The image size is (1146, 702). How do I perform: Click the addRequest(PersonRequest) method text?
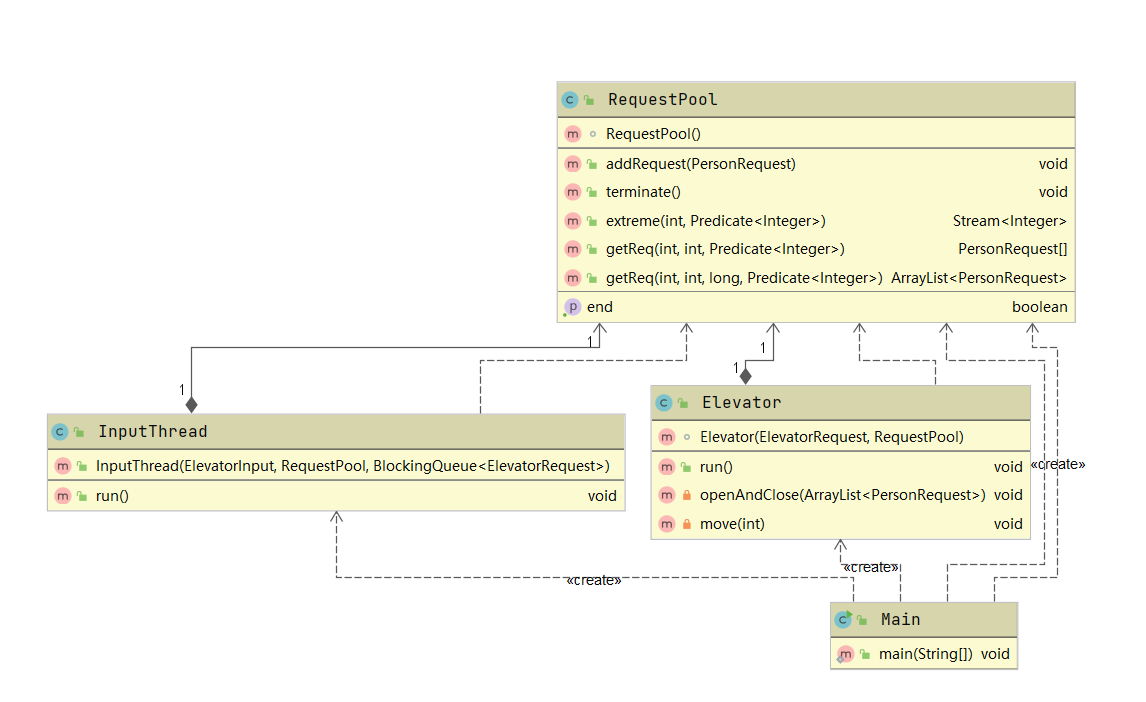pos(701,164)
